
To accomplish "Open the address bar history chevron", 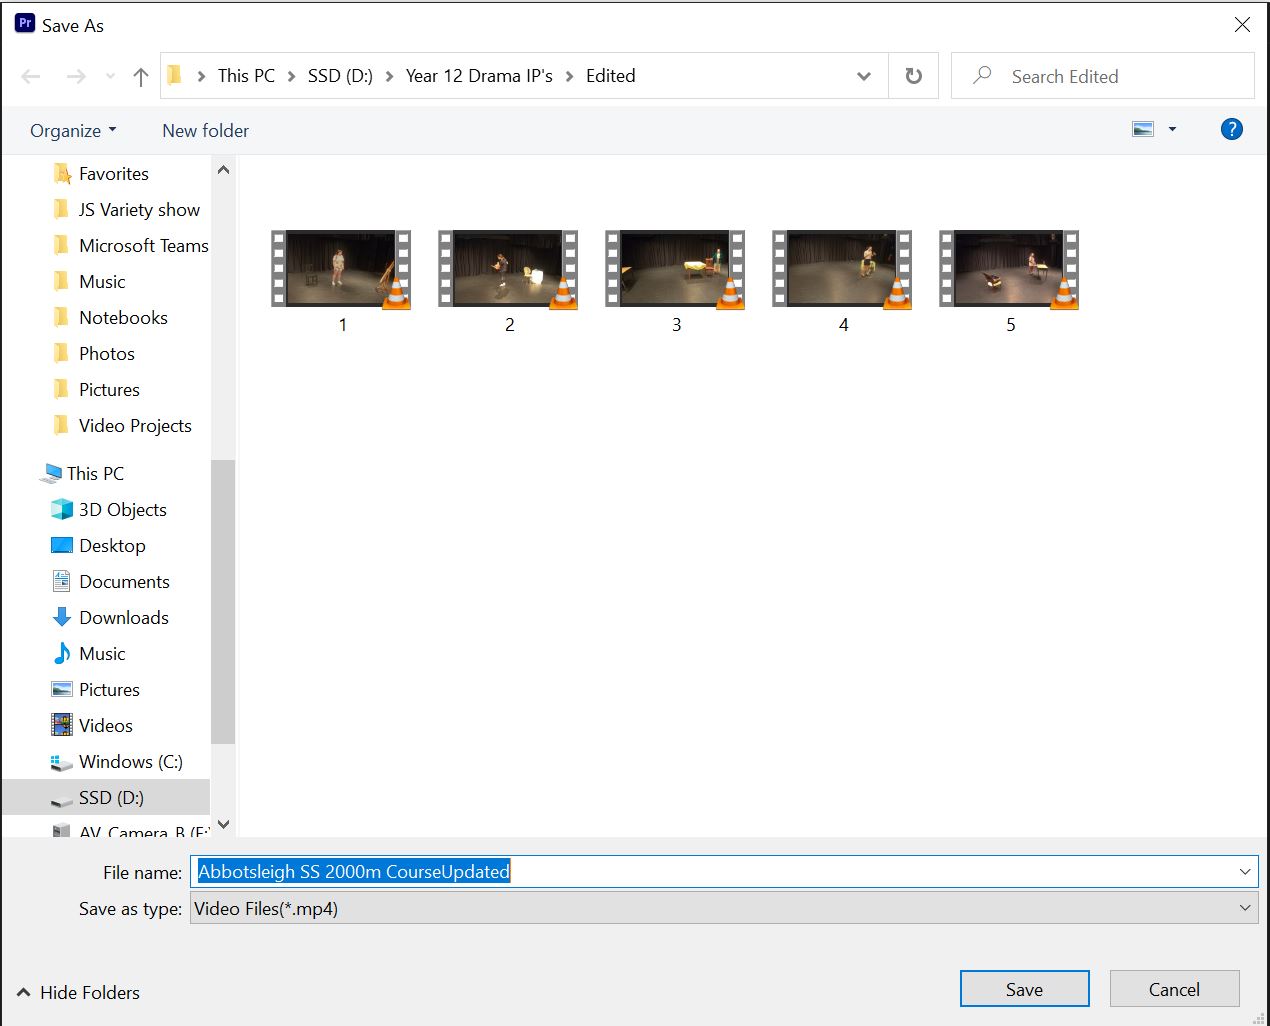I will click(x=864, y=75).
